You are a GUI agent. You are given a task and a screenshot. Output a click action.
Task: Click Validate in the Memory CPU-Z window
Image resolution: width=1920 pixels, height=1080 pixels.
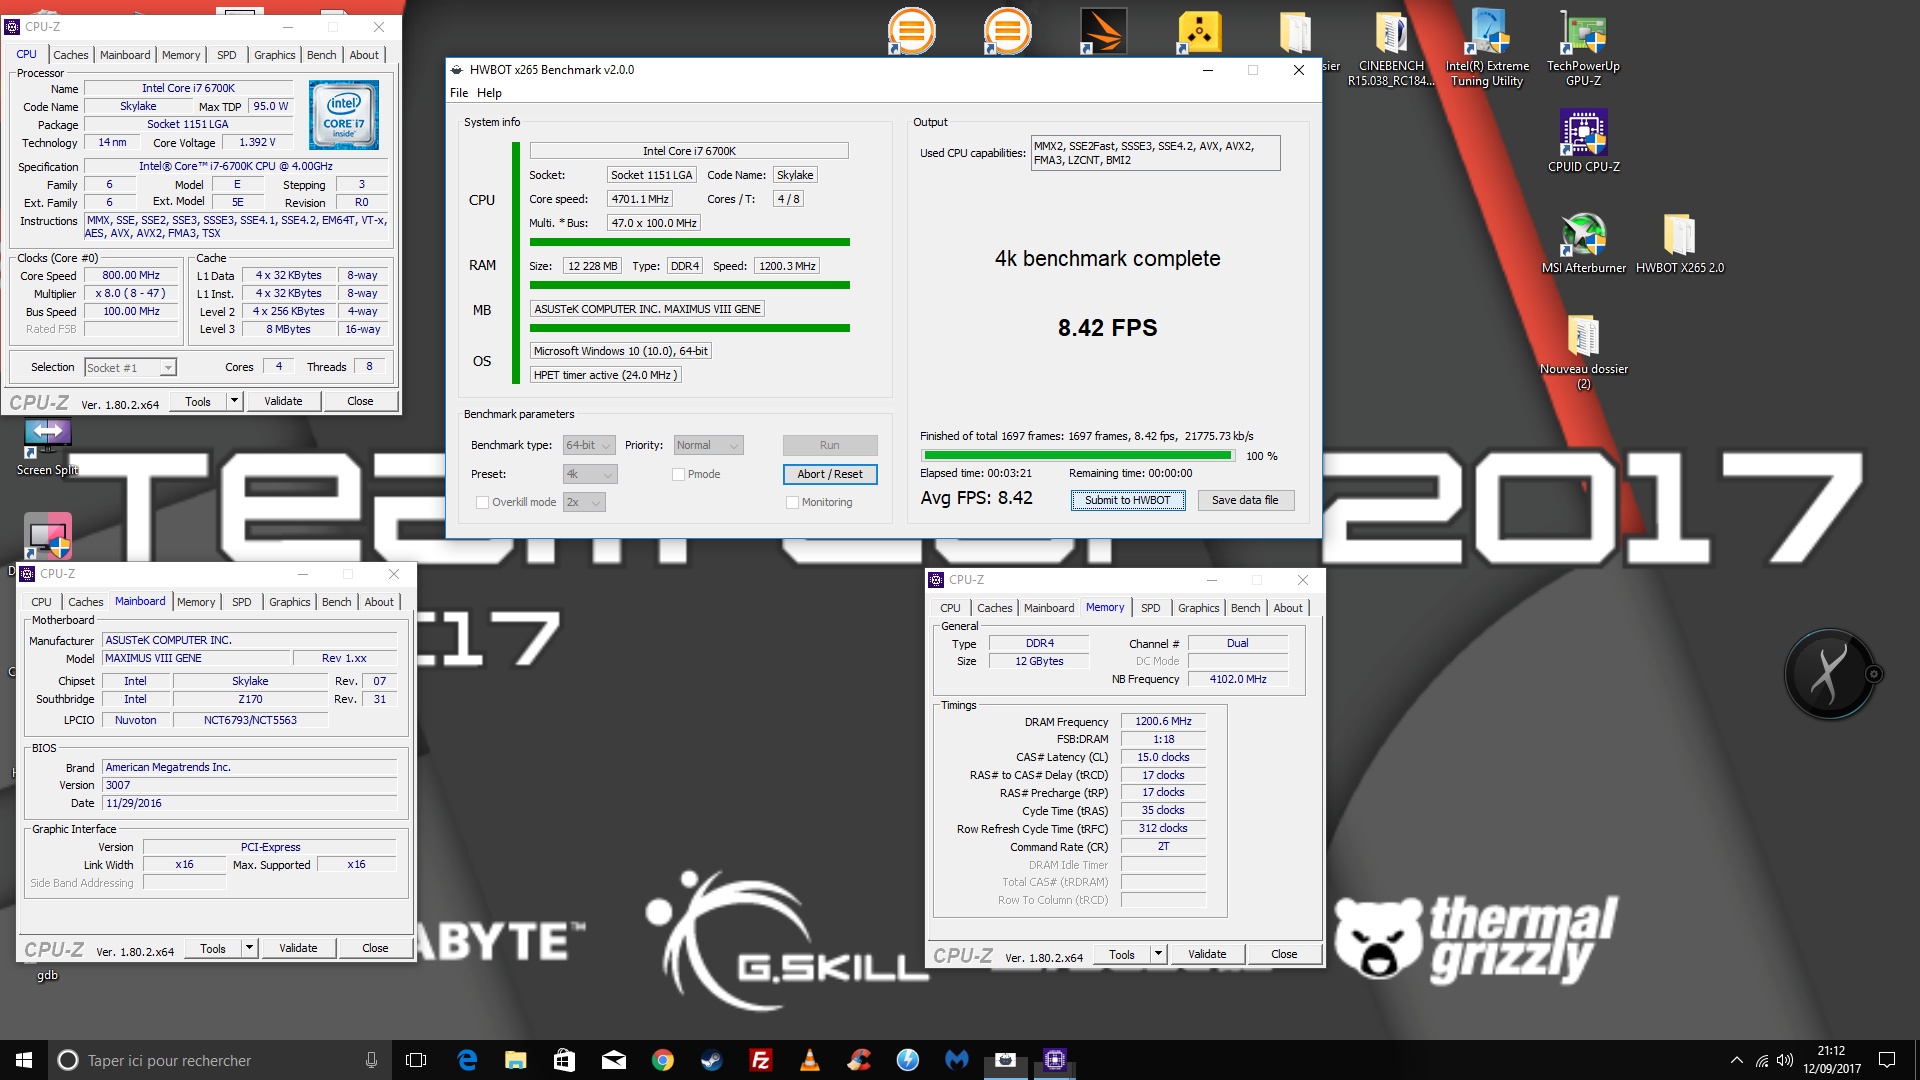(1207, 954)
